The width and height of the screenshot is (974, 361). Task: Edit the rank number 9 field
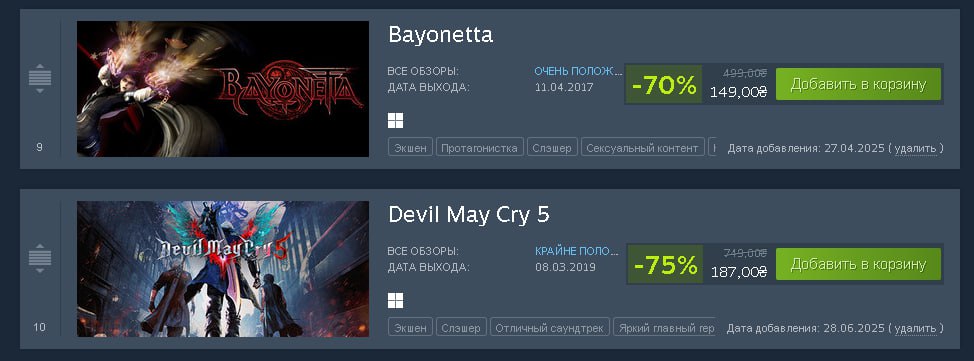40,148
